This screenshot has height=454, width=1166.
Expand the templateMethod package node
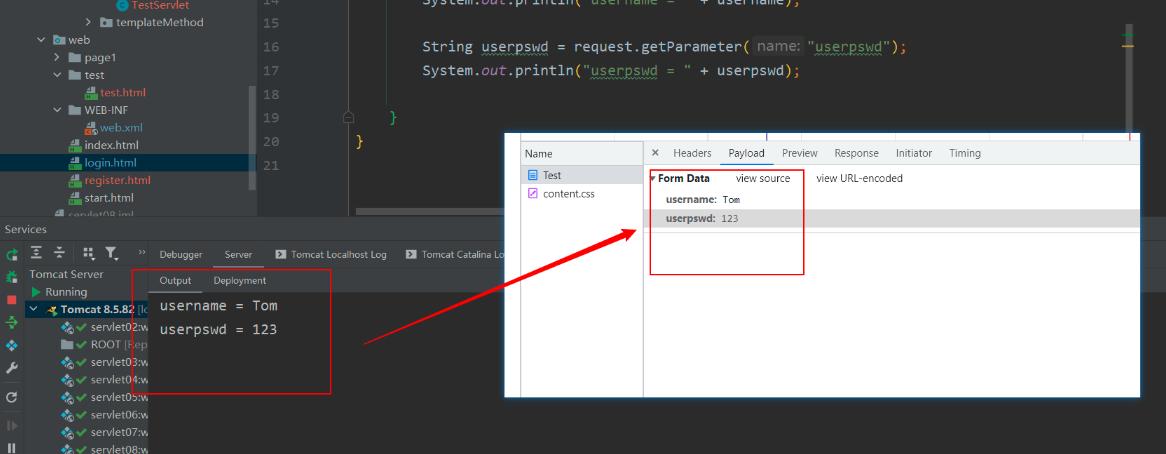click(88, 22)
